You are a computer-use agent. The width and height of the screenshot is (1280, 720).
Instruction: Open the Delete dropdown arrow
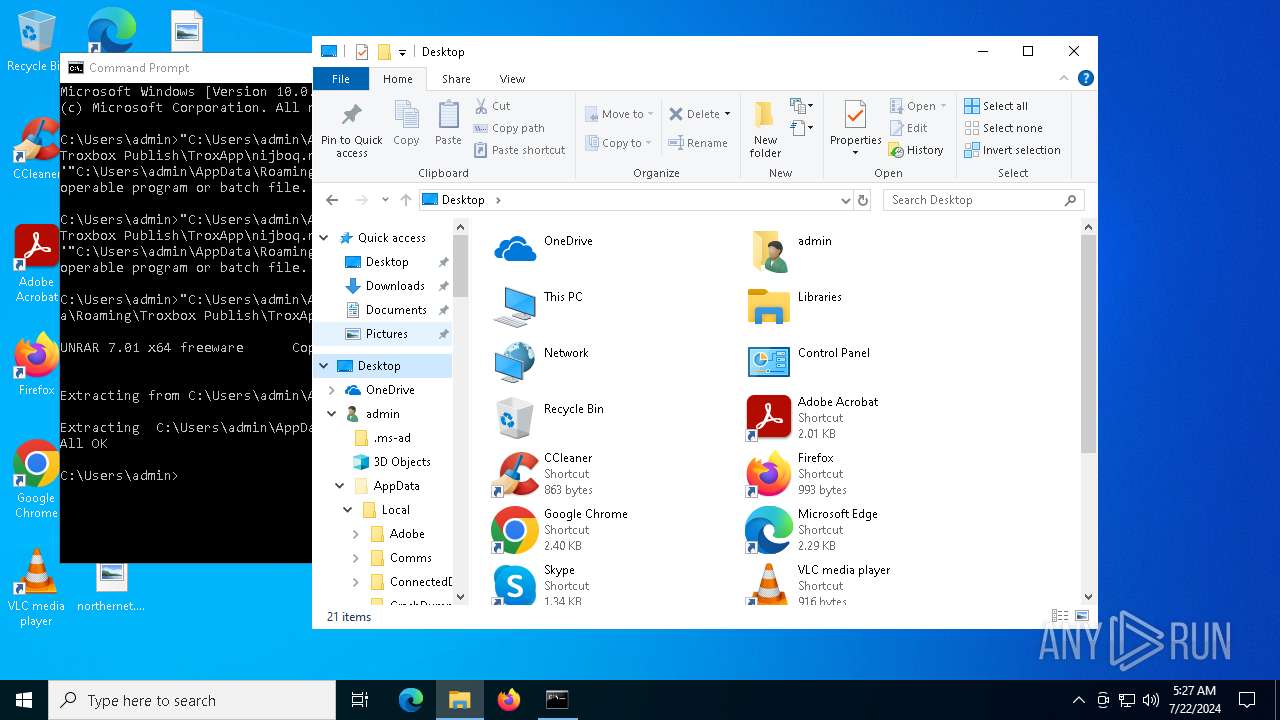727,114
